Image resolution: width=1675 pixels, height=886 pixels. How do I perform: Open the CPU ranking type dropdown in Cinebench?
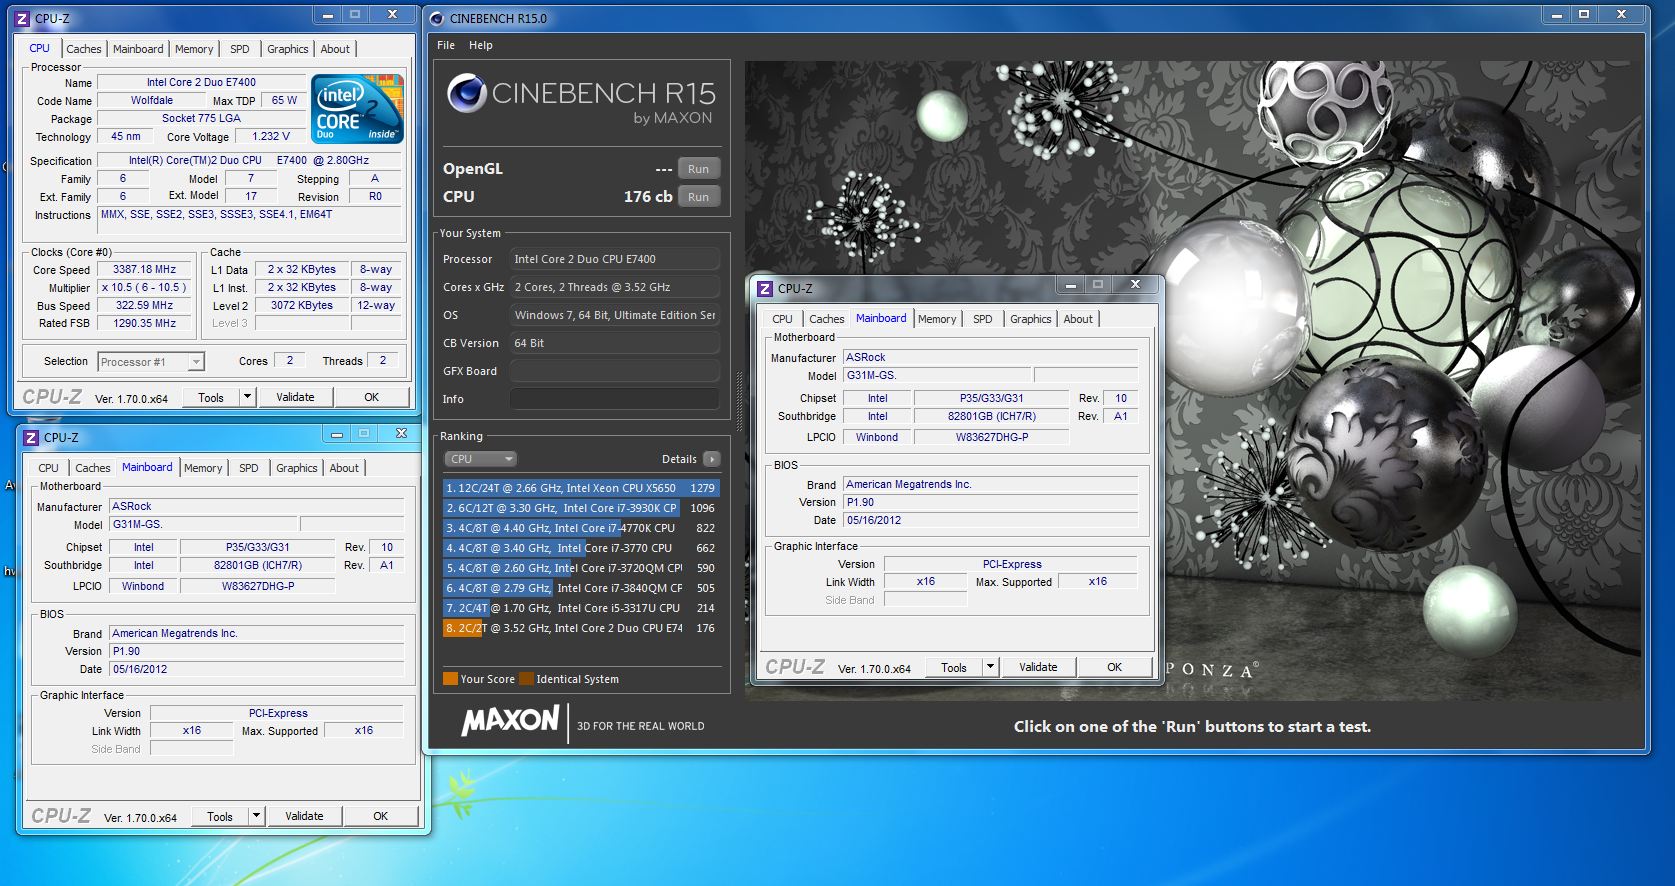480,459
